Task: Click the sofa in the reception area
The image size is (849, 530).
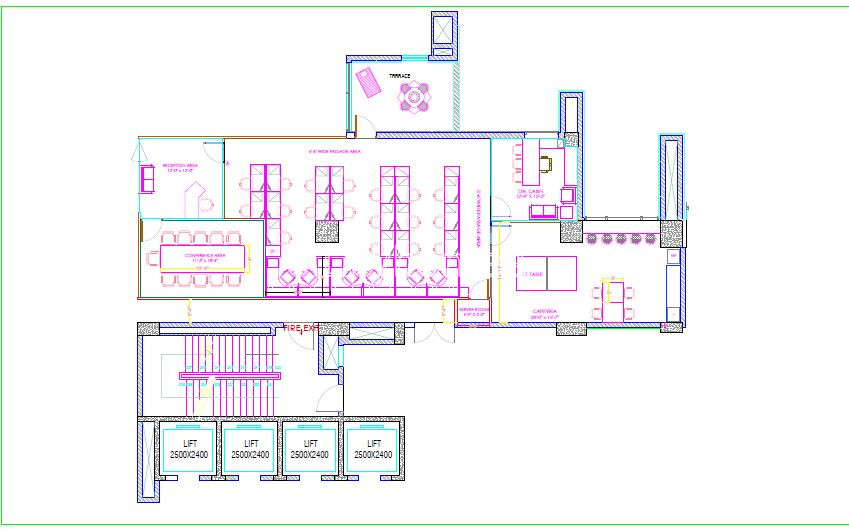Action: coord(147,179)
